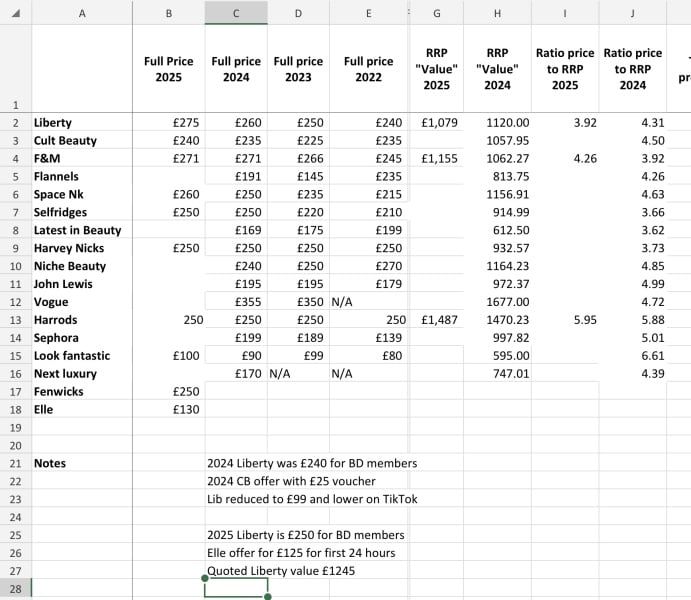The height and width of the screenshot is (600, 691).
Task: Select column I header
Action: (x=565, y=13)
